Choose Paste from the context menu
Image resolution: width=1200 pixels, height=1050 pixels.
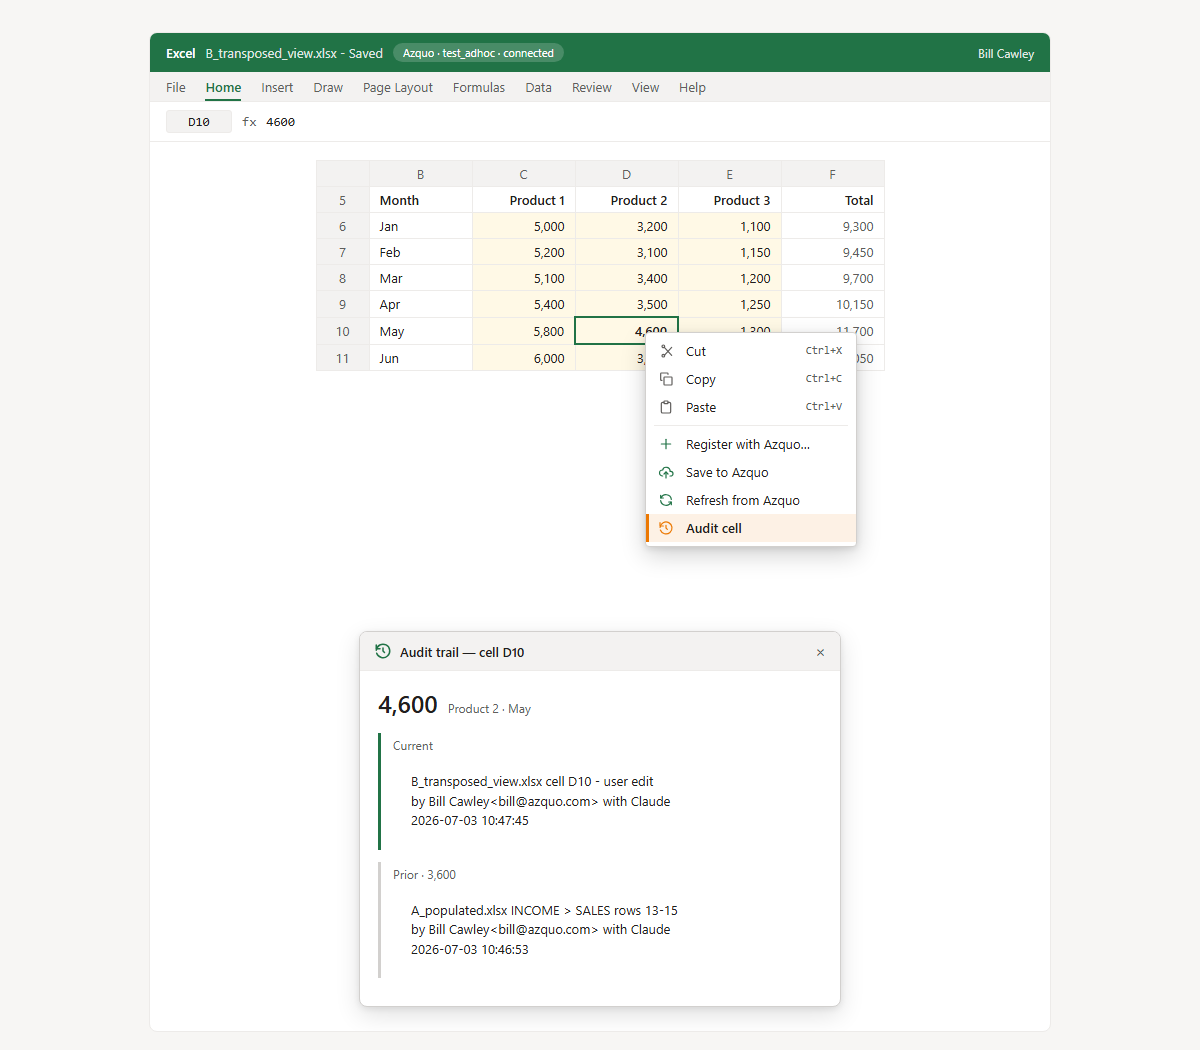[751, 407]
